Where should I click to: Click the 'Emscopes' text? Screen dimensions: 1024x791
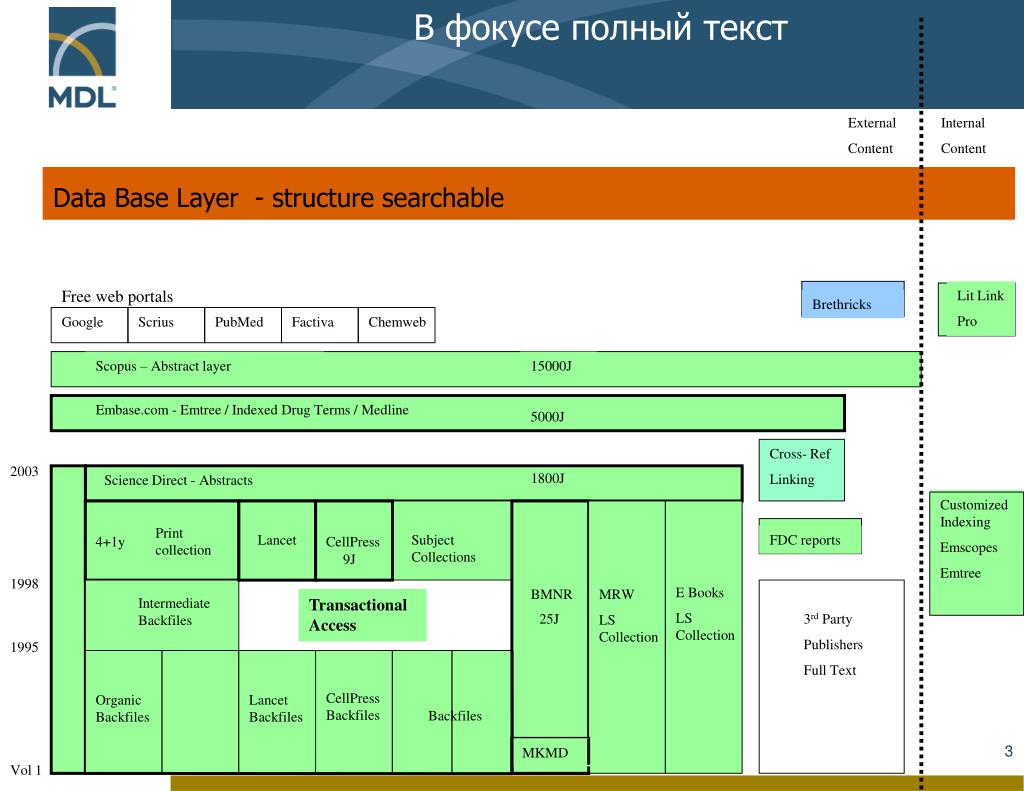(968, 547)
